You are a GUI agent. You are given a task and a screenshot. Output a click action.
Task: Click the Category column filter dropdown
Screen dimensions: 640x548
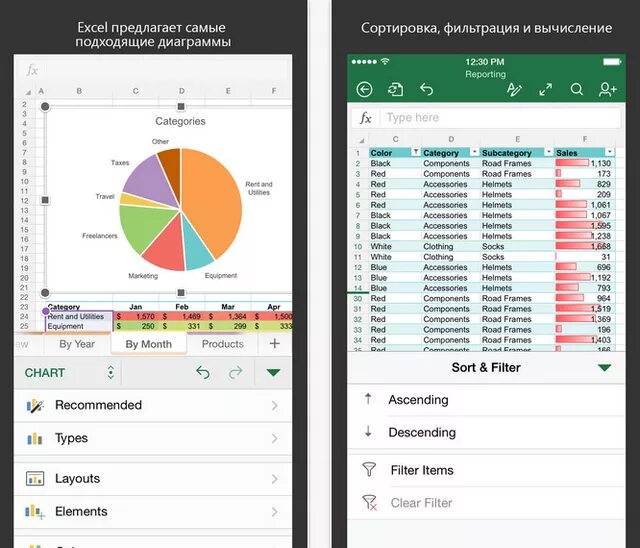(x=474, y=152)
